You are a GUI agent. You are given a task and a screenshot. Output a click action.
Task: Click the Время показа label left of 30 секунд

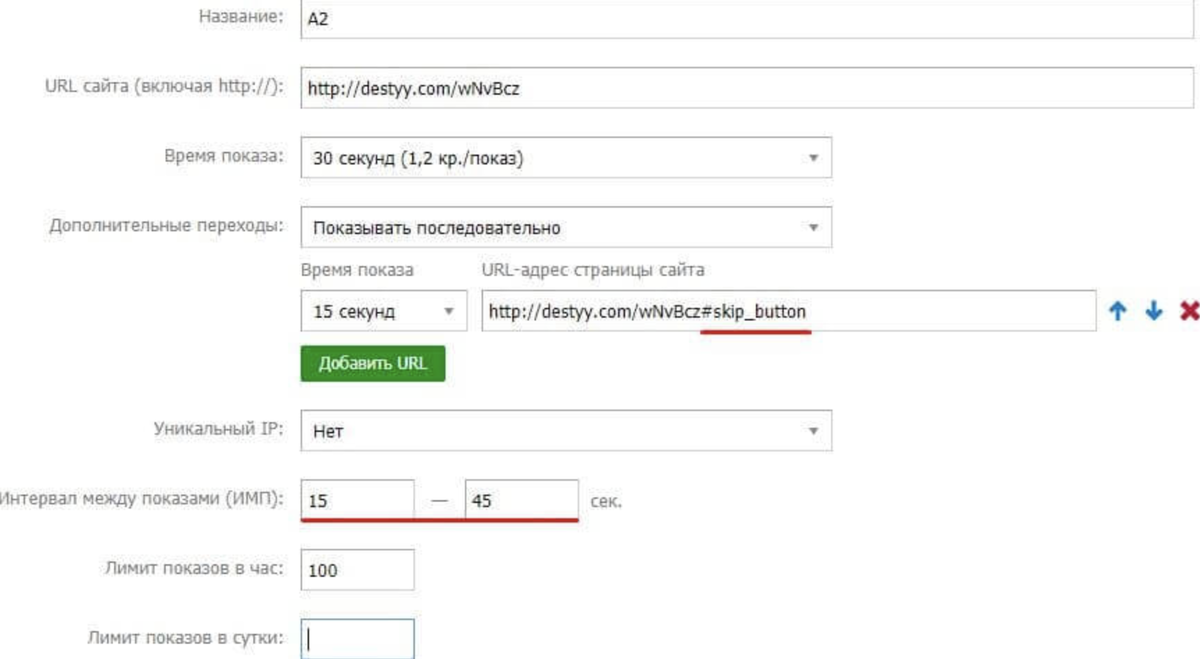click(224, 156)
